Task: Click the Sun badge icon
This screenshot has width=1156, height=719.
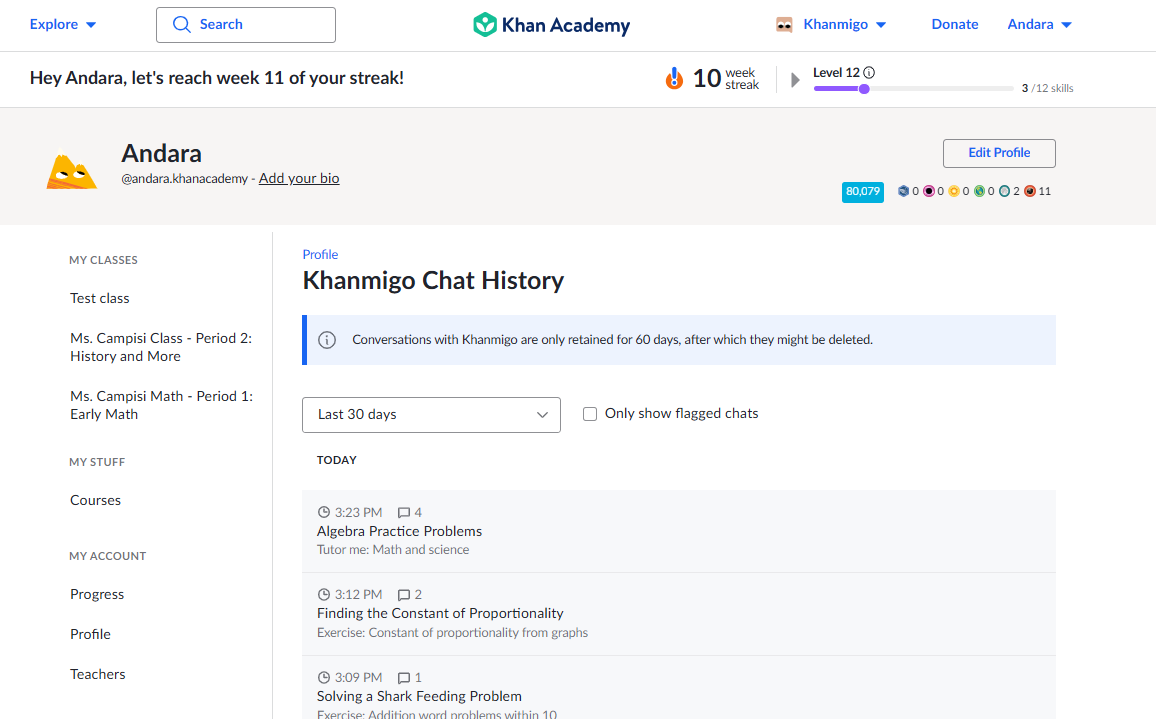Action: 954,191
